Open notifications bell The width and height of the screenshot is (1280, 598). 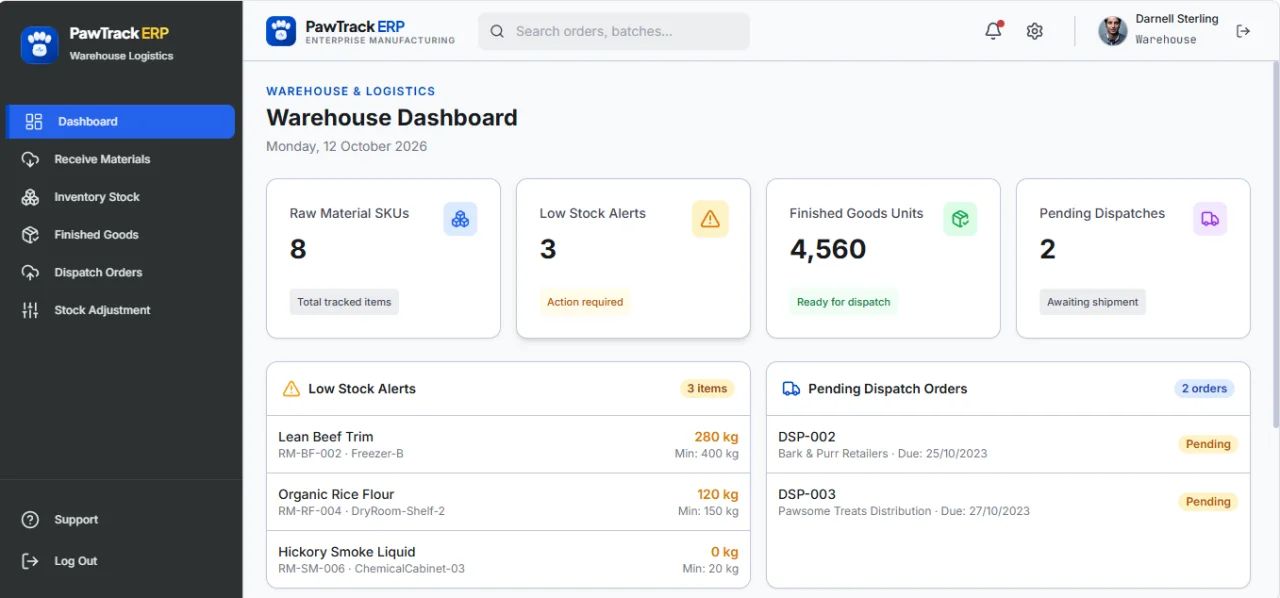coord(993,31)
